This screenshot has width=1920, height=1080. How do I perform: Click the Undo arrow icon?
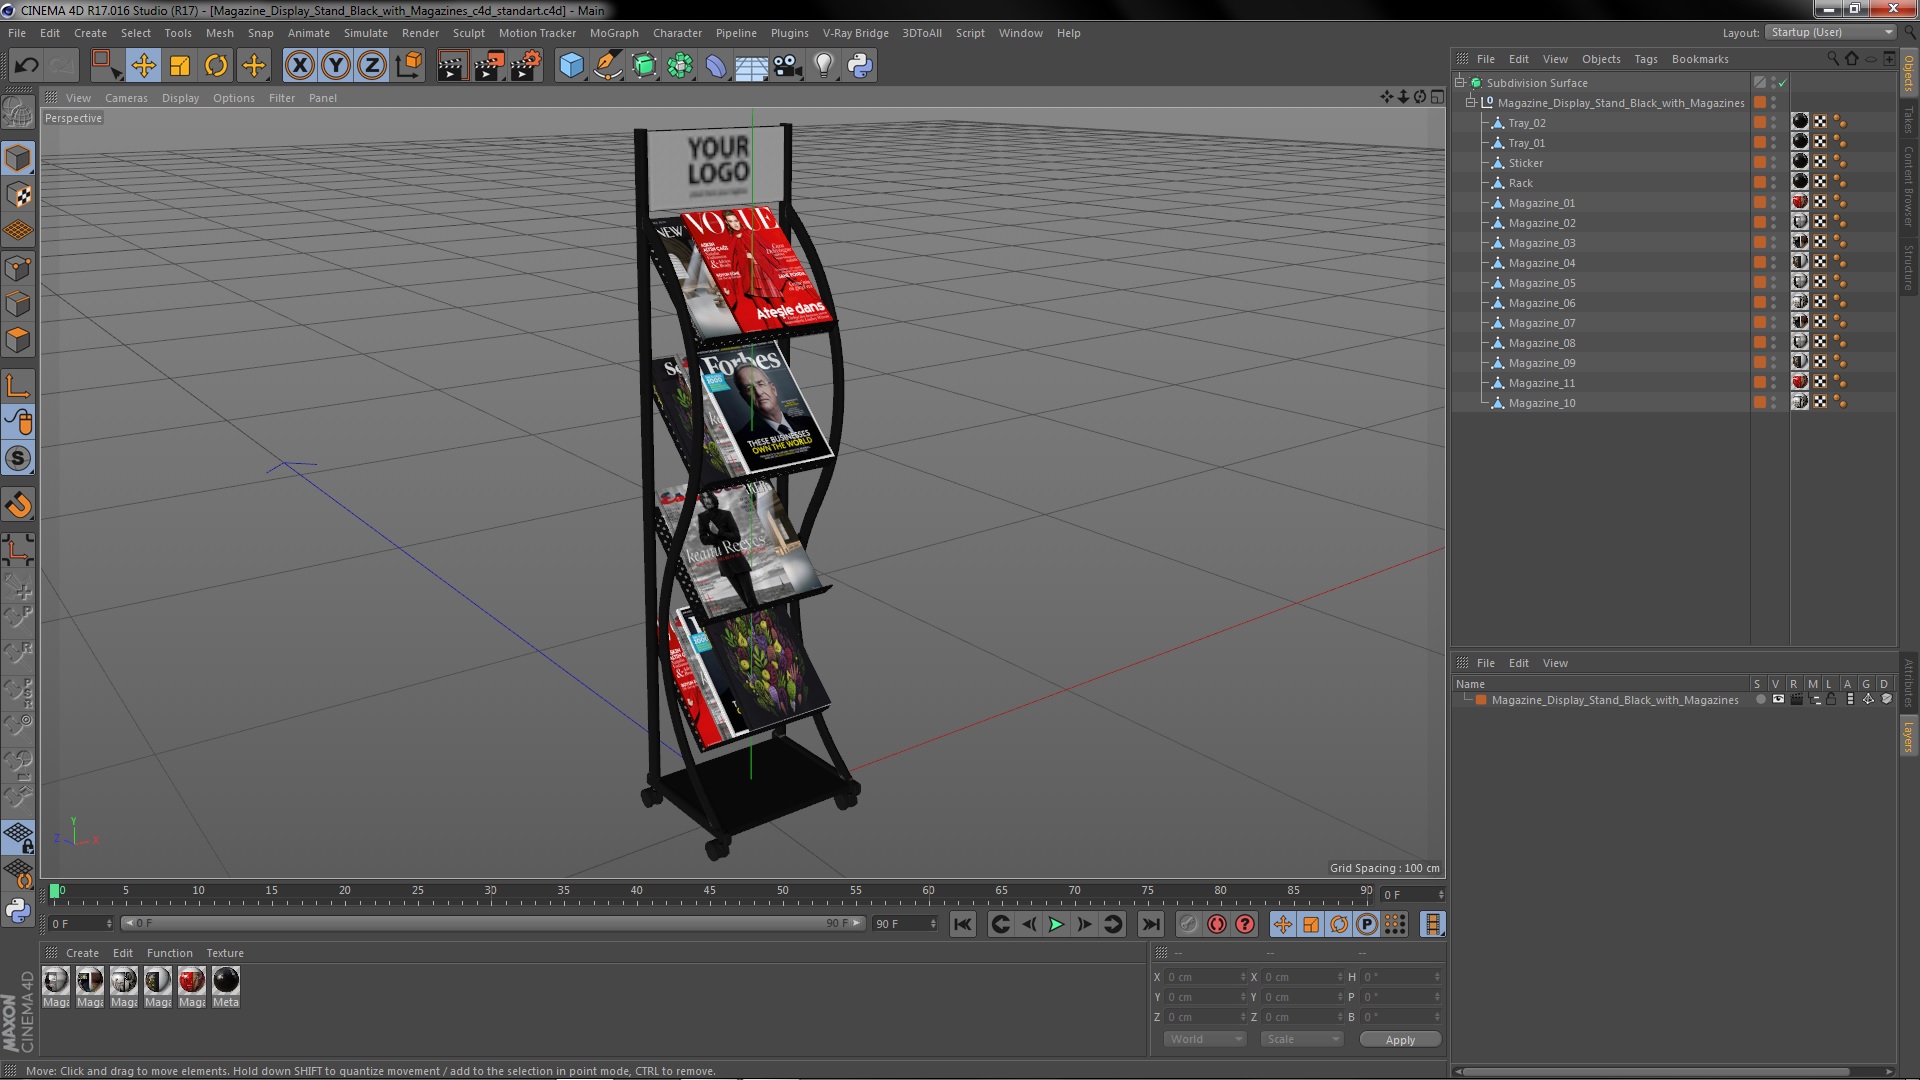pos(26,66)
